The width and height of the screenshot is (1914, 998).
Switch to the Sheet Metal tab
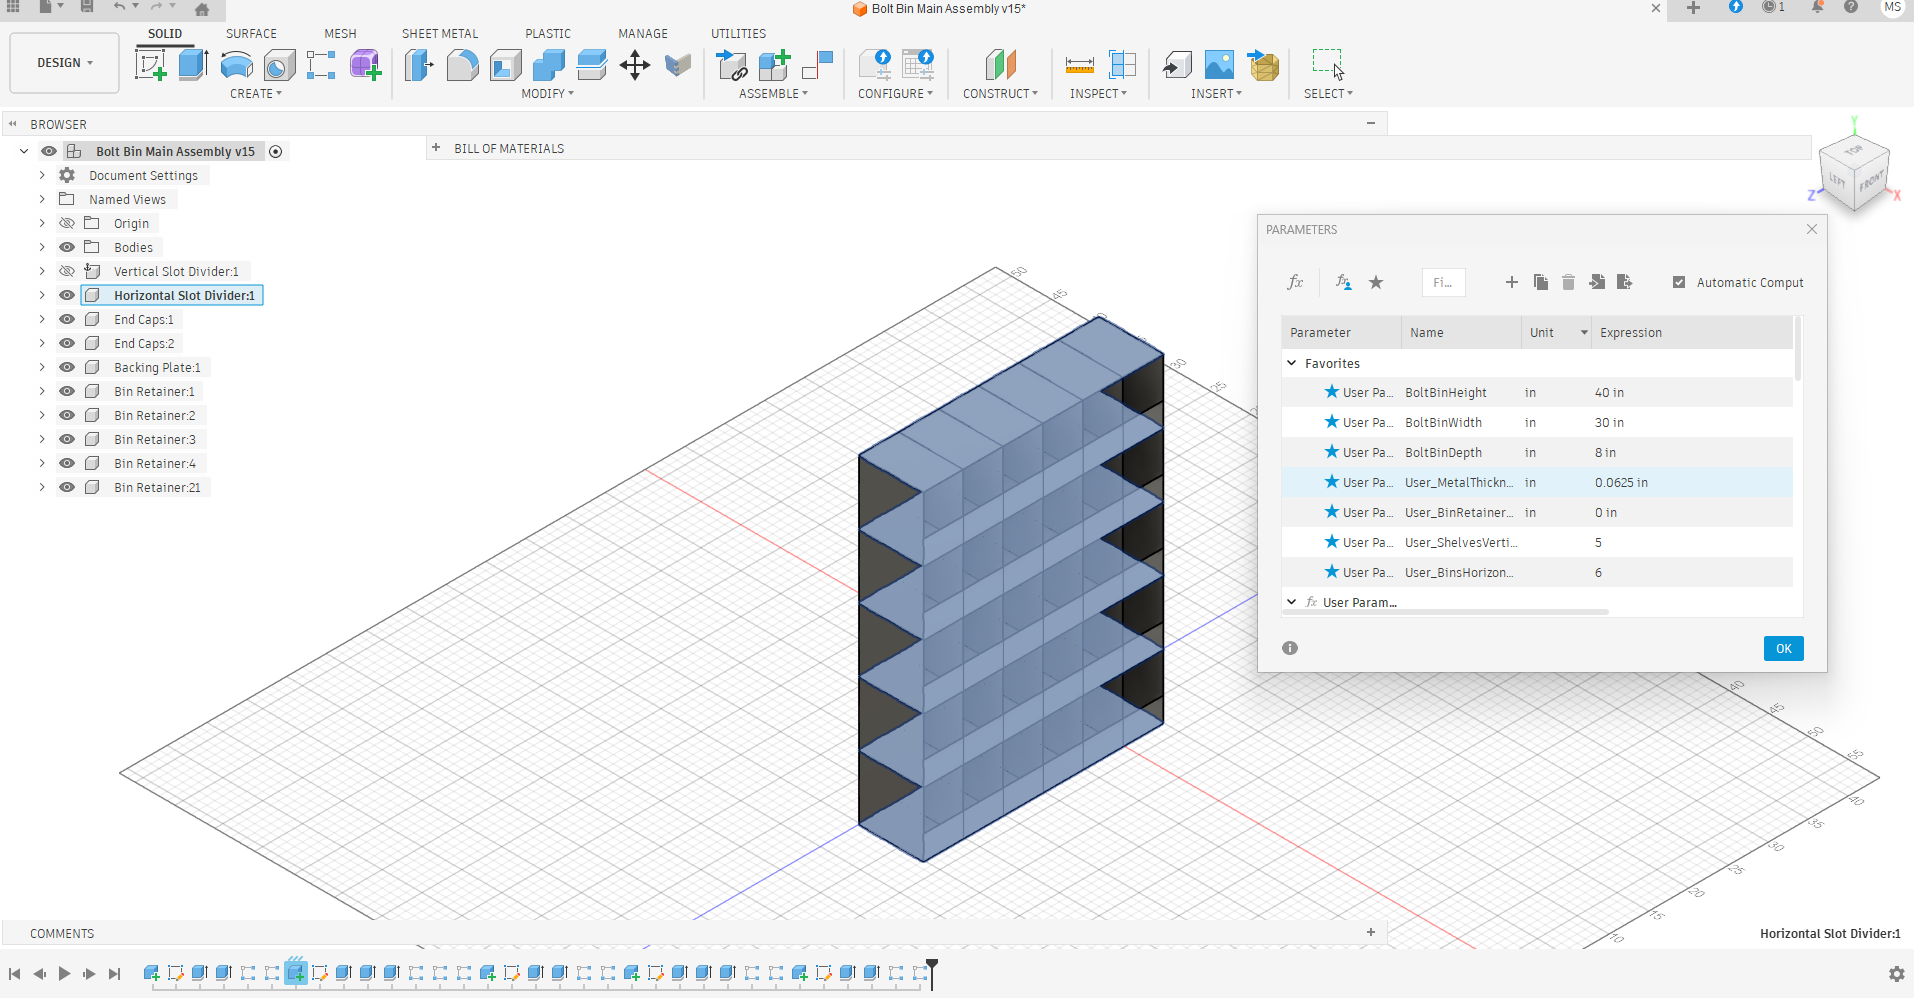point(439,33)
